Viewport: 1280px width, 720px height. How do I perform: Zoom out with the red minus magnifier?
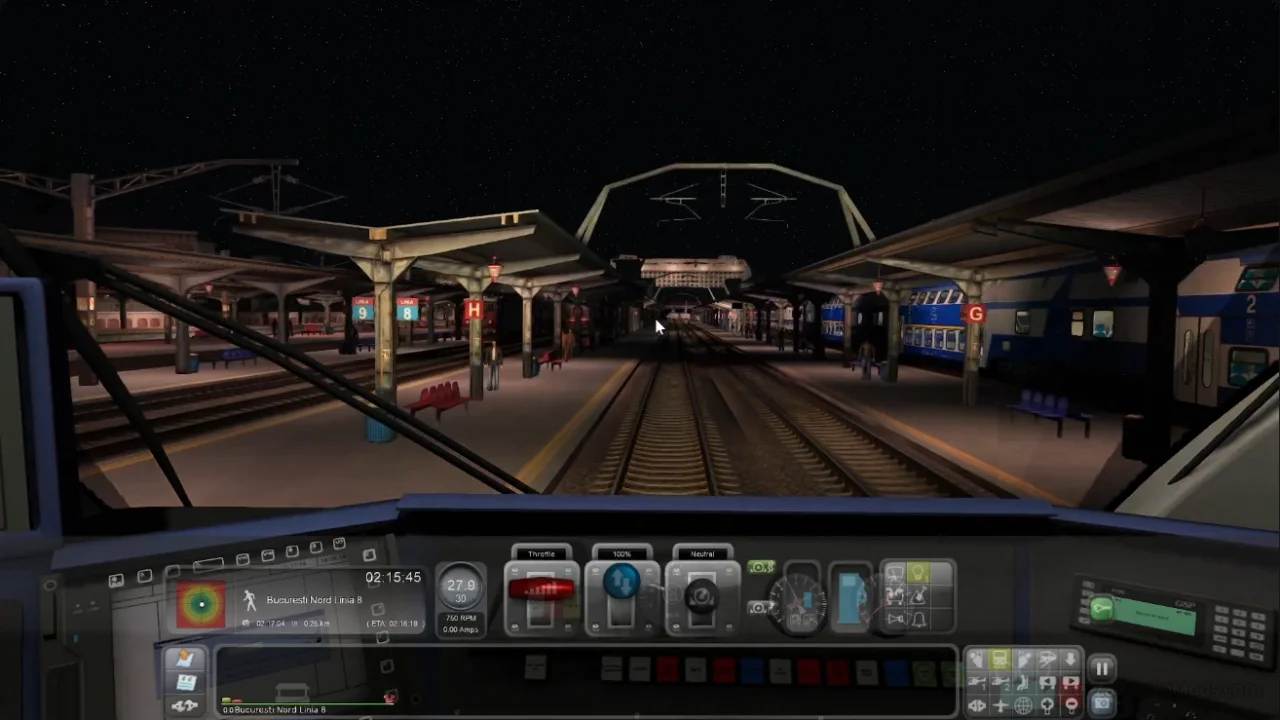coord(1071,705)
